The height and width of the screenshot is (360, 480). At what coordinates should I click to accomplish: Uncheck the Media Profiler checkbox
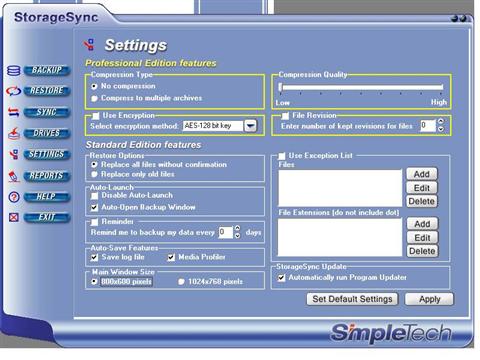(171, 257)
